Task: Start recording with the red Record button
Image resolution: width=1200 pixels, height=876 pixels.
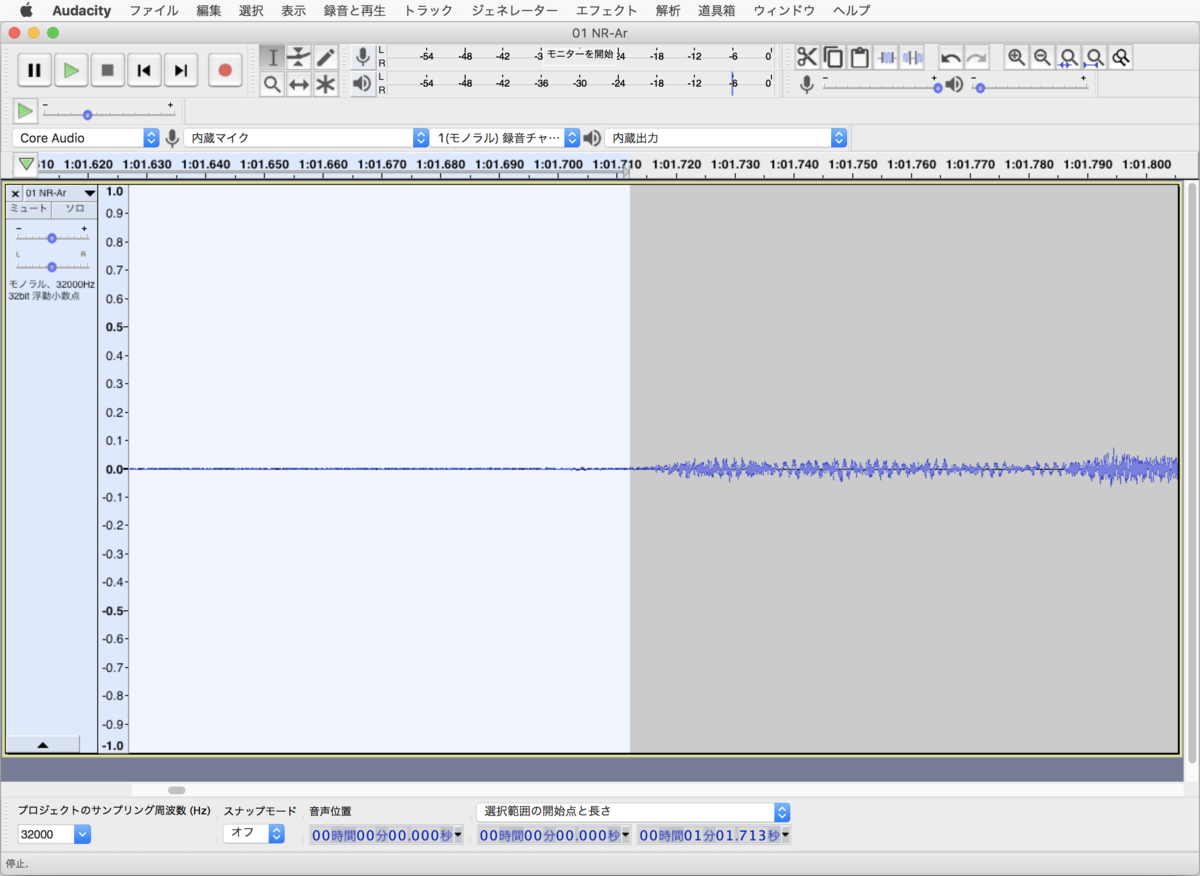Action: (x=225, y=70)
